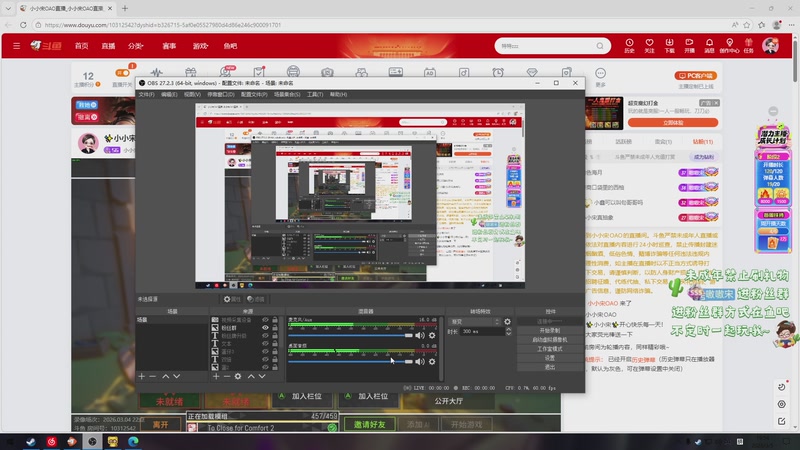
Task: Open the 渐变 transition combo box in OBS
Action: pos(474,321)
